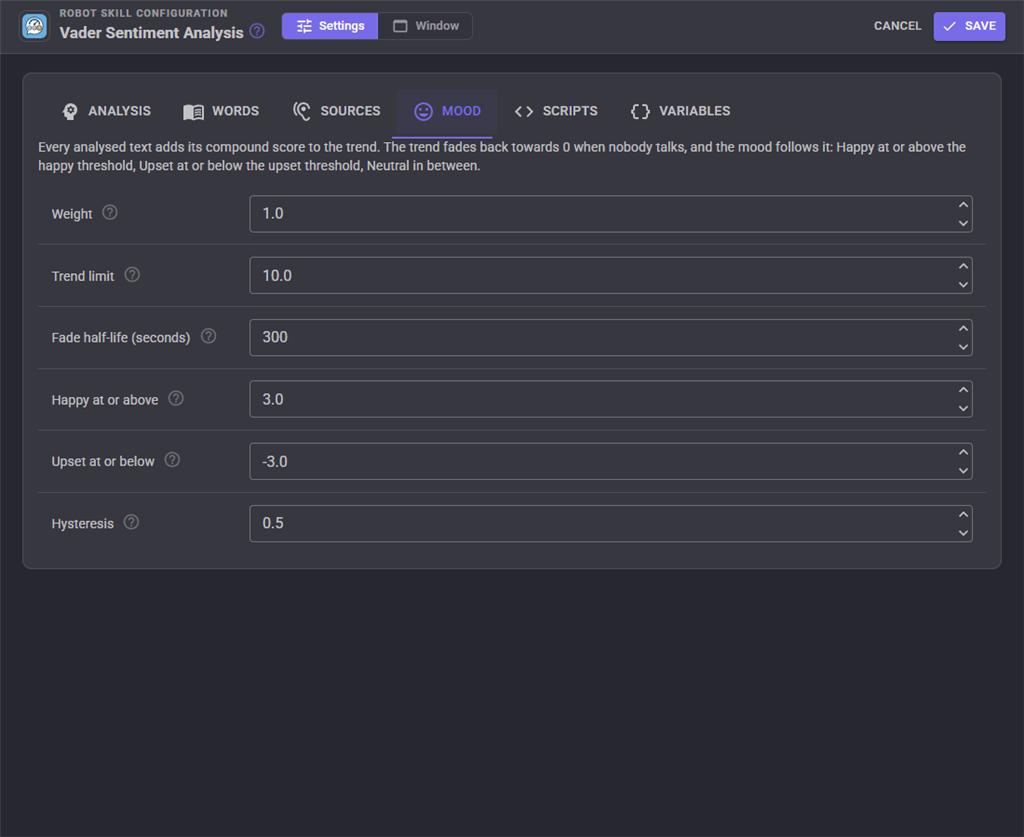Image resolution: width=1024 pixels, height=837 pixels.
Task: Click the Fade half-life input showing 300
Action: [x=611, y=338]
